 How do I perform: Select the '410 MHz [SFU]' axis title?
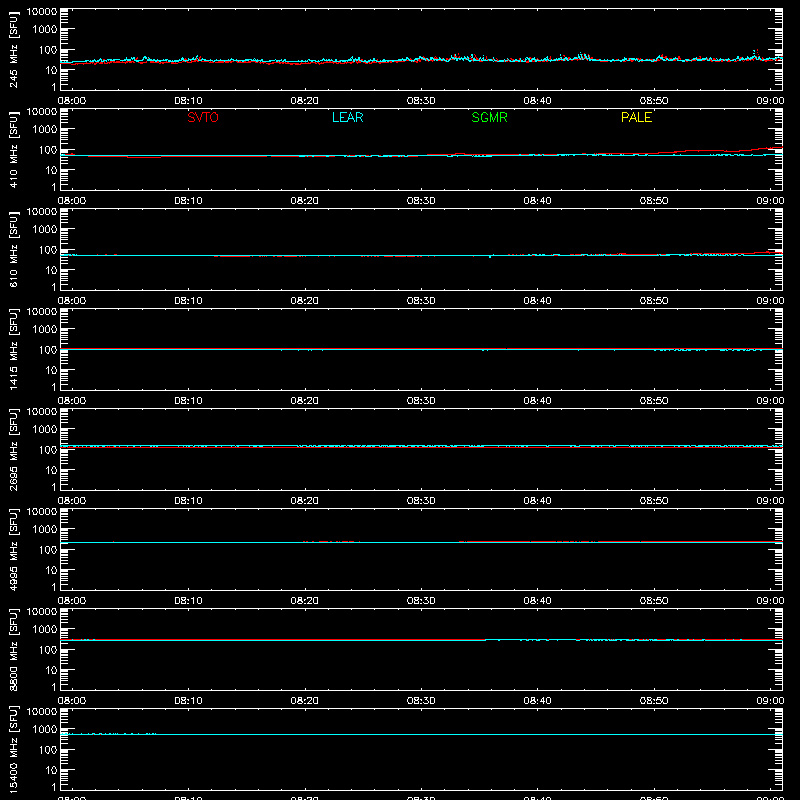13,149
